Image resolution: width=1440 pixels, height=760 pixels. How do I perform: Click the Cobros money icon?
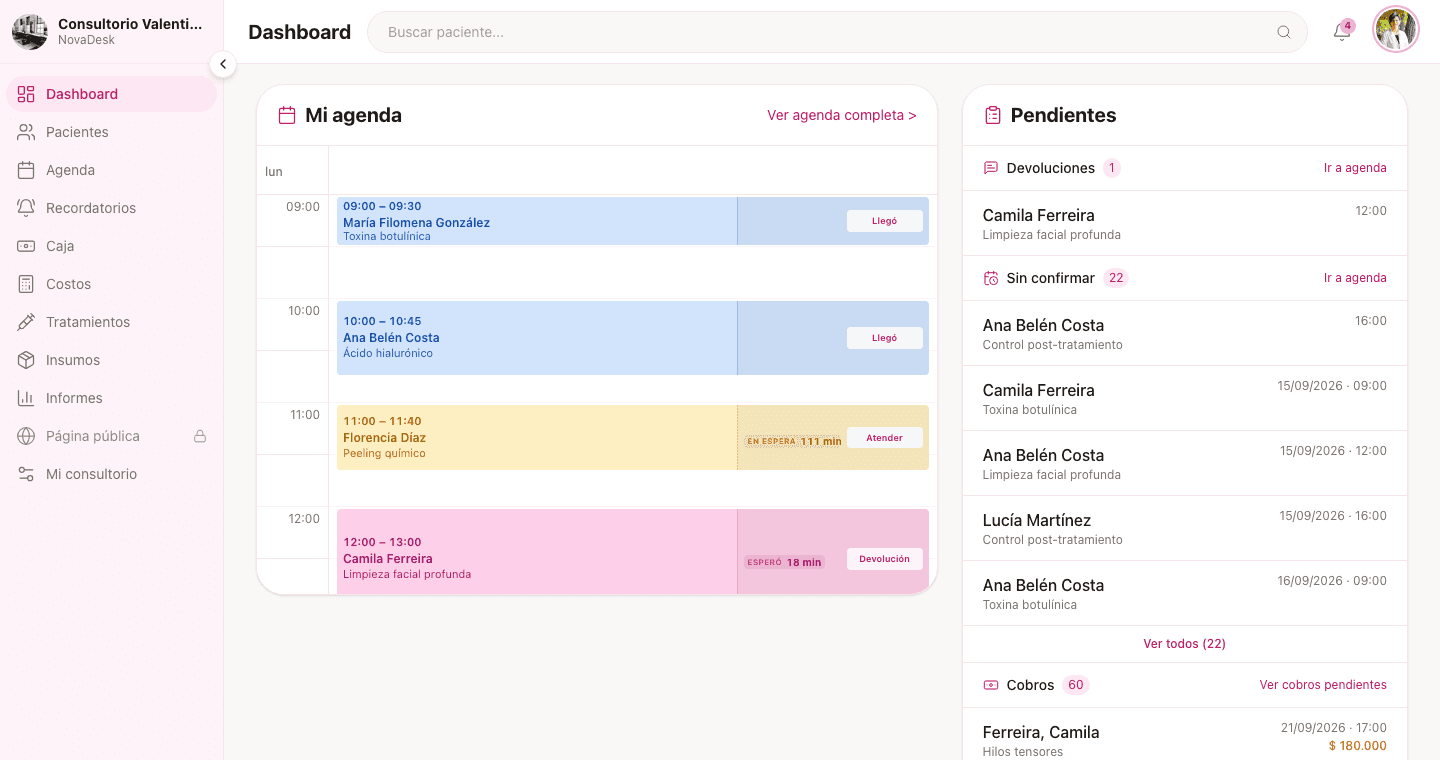991,685
